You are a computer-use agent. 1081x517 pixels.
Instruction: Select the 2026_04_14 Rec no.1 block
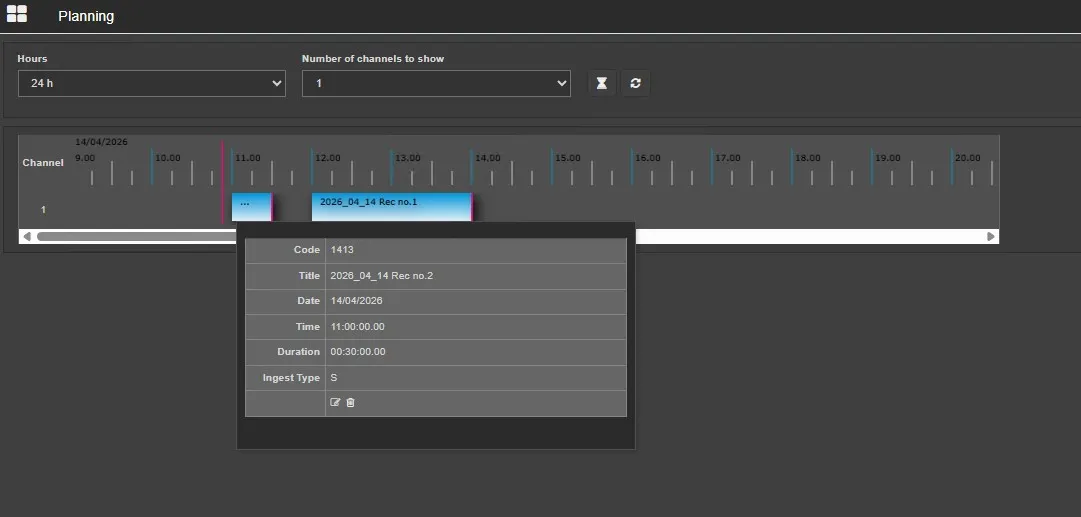coord(391,206)
